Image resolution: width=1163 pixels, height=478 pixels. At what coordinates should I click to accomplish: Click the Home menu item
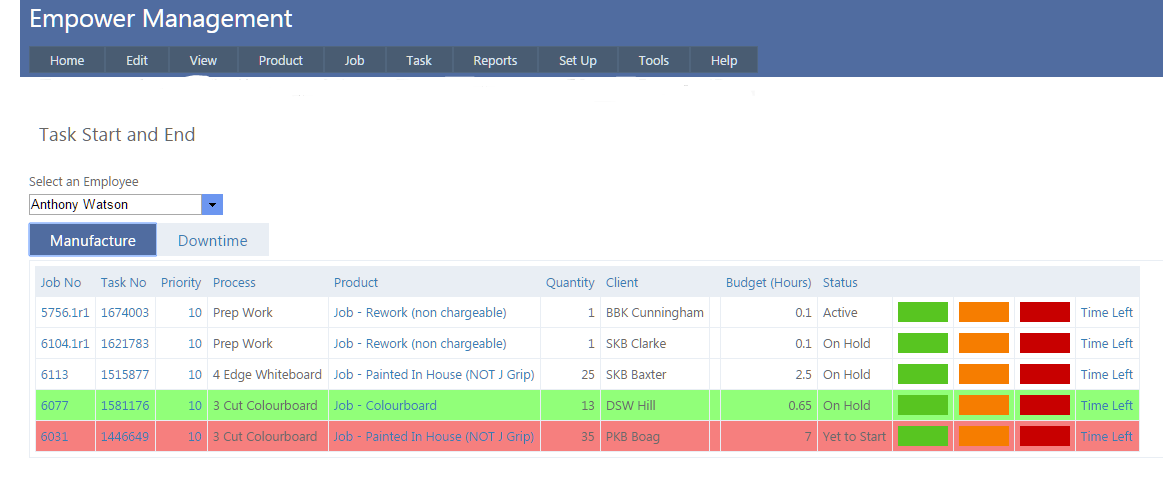pyautogui.click(x=67, y=60)
